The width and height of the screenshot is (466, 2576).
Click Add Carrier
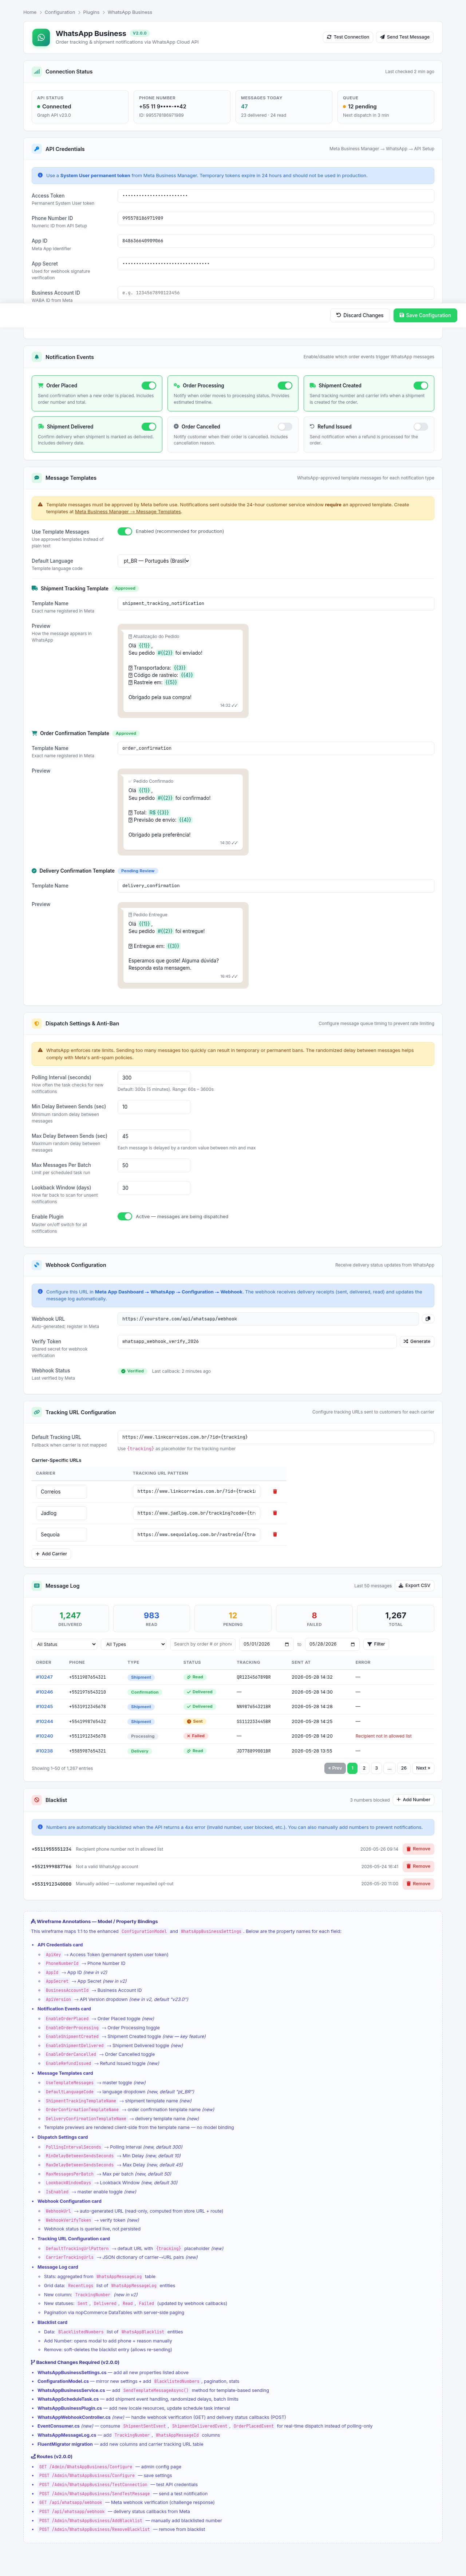51,1554
